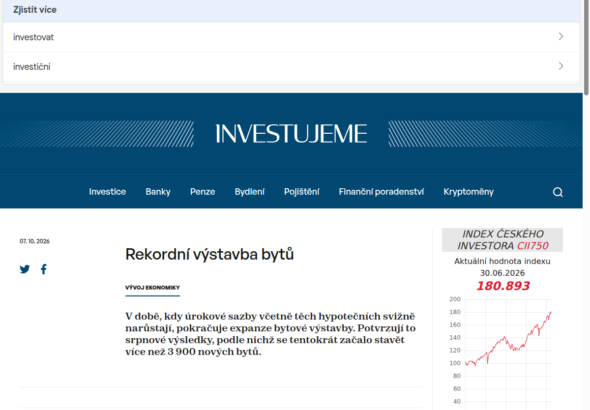The height and width of the screenshot is (410, 590).
Task: Click the article lead paragraph text
Action: tap(271, 334)
